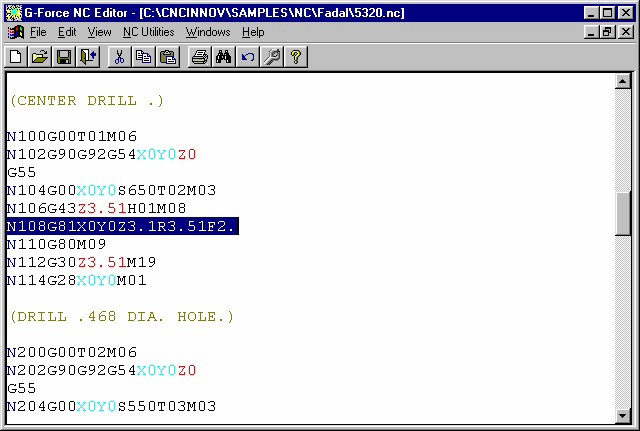This screenshot has height=431, width=640.
Task: Click line N202G90G92G54X0Y0Z0
Action: point(102,370)
